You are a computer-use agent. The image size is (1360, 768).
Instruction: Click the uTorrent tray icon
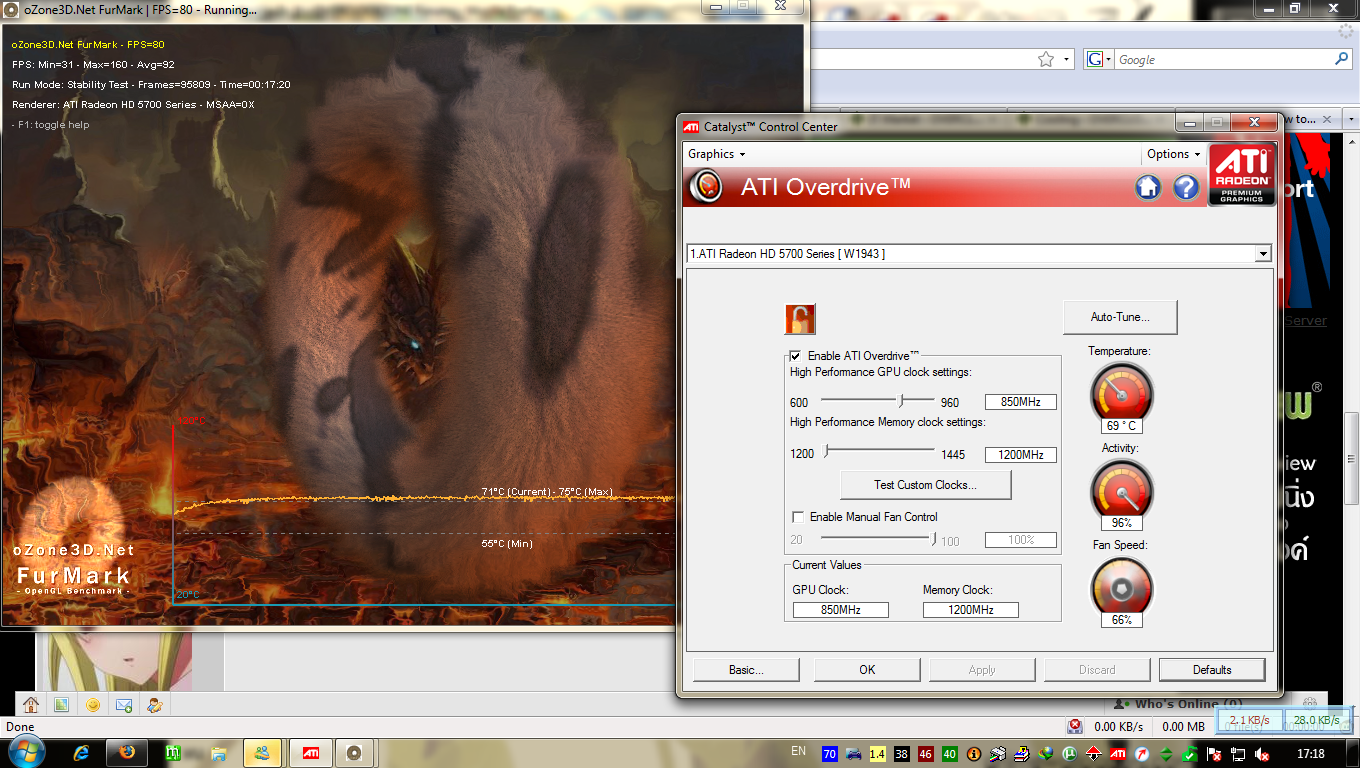coord(1070,754)
